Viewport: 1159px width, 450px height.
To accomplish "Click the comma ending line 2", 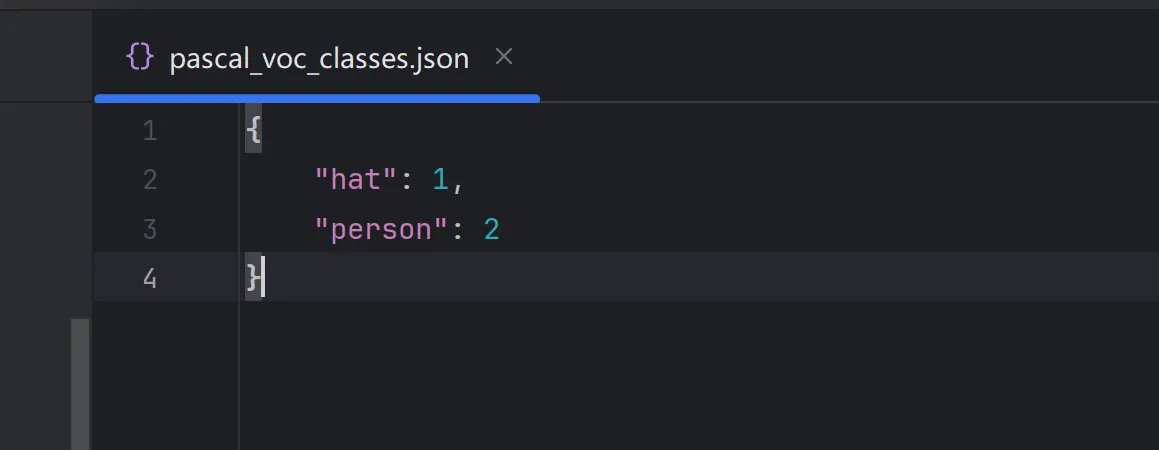I will pos(458,182).
